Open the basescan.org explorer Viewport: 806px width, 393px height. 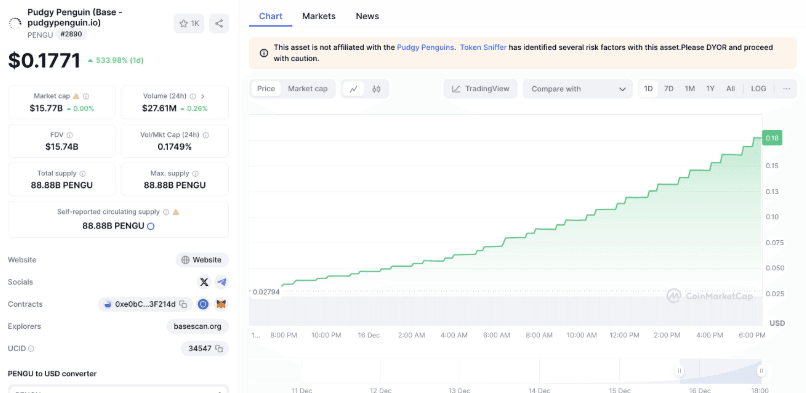[197, 326]
